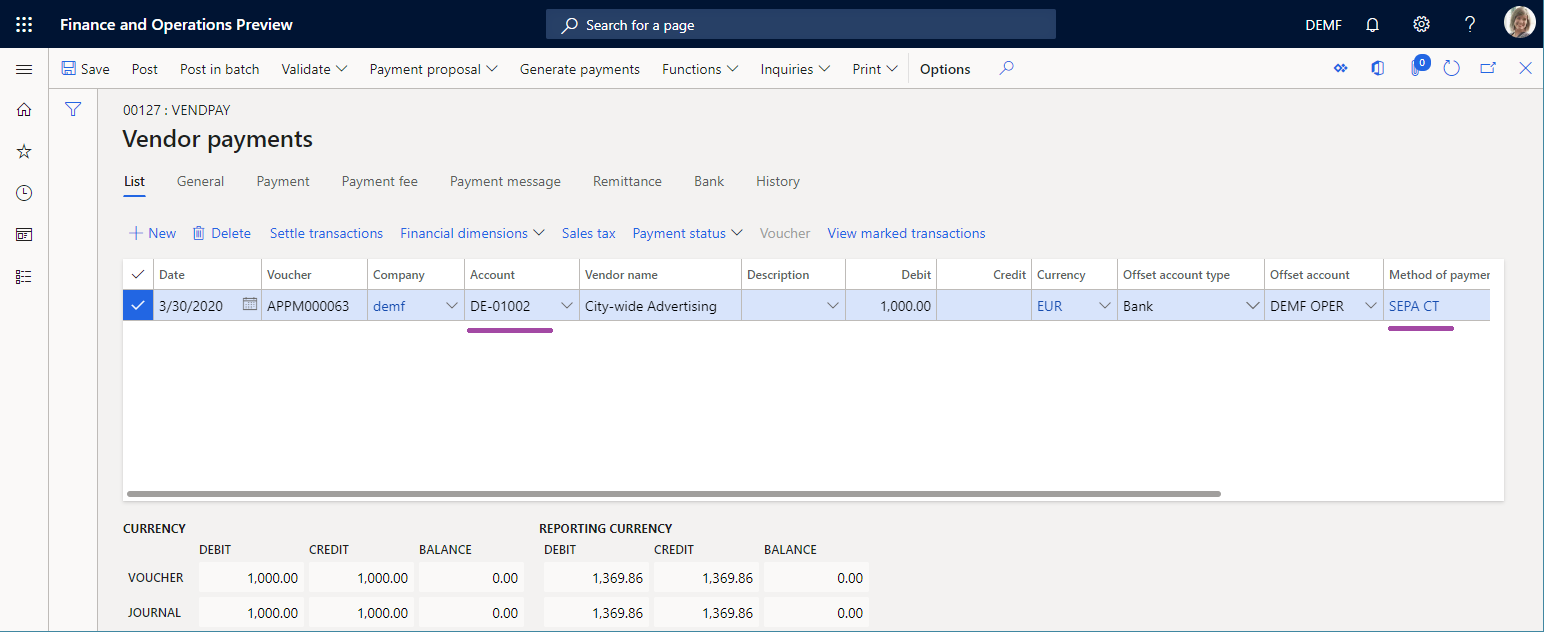Collapse the navigation pane with the hamburger icon
The height and width of the screenshot is (632, 1544).
click(x=24, y=69)
